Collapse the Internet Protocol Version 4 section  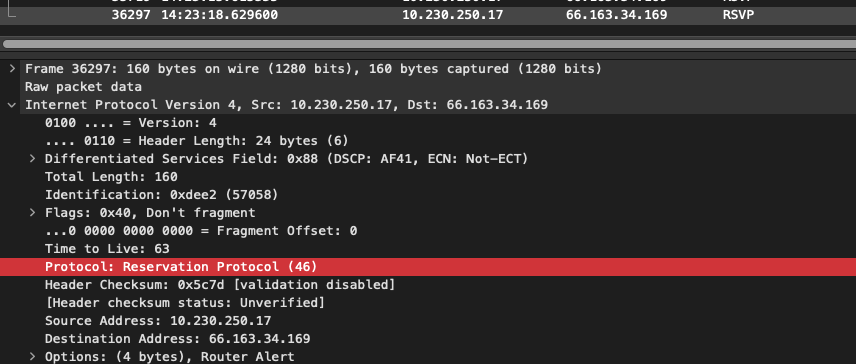point(12,105)
